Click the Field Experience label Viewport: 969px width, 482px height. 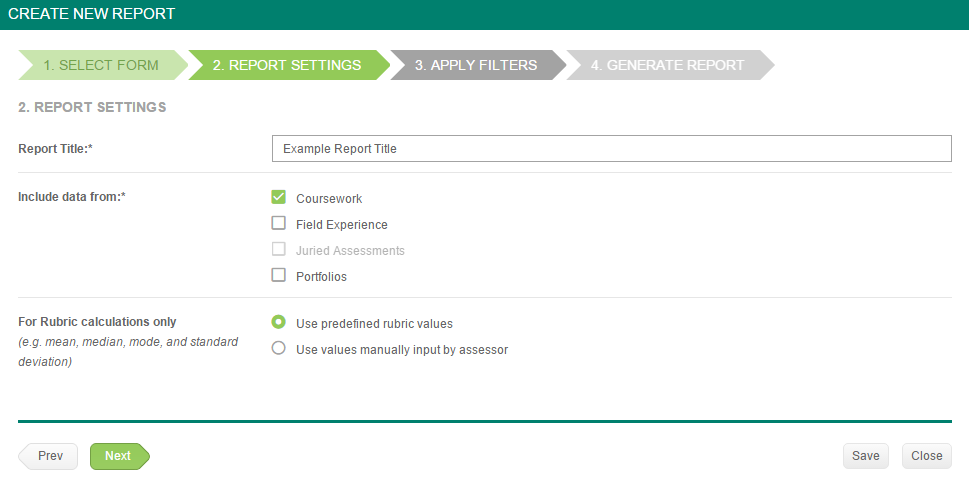click(342, 225)
